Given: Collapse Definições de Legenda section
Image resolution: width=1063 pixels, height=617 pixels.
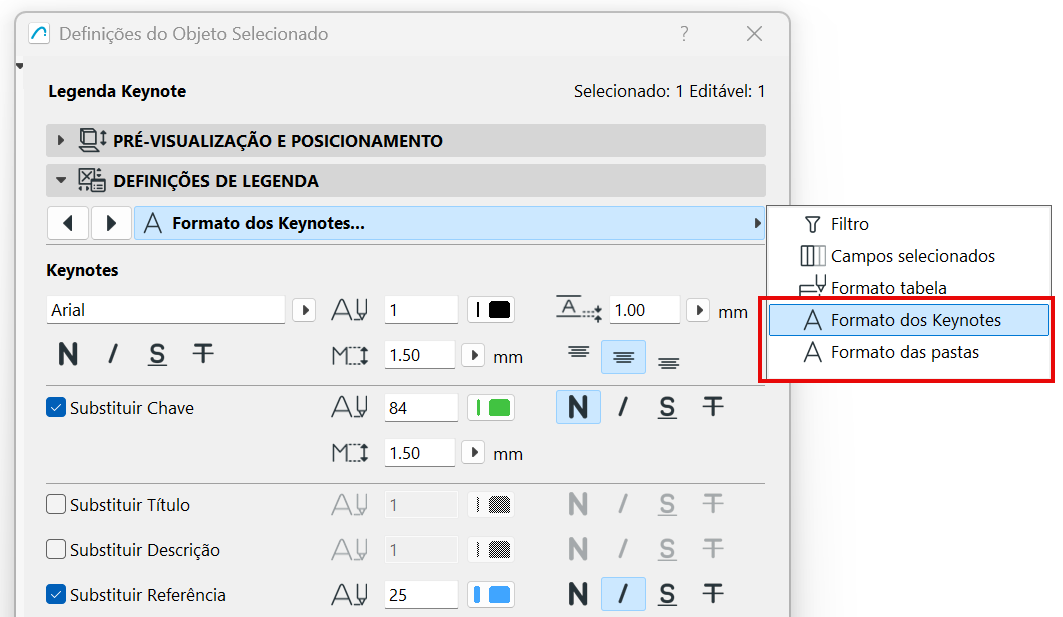Looking at the screenshot, I should (x=61, y=181).
